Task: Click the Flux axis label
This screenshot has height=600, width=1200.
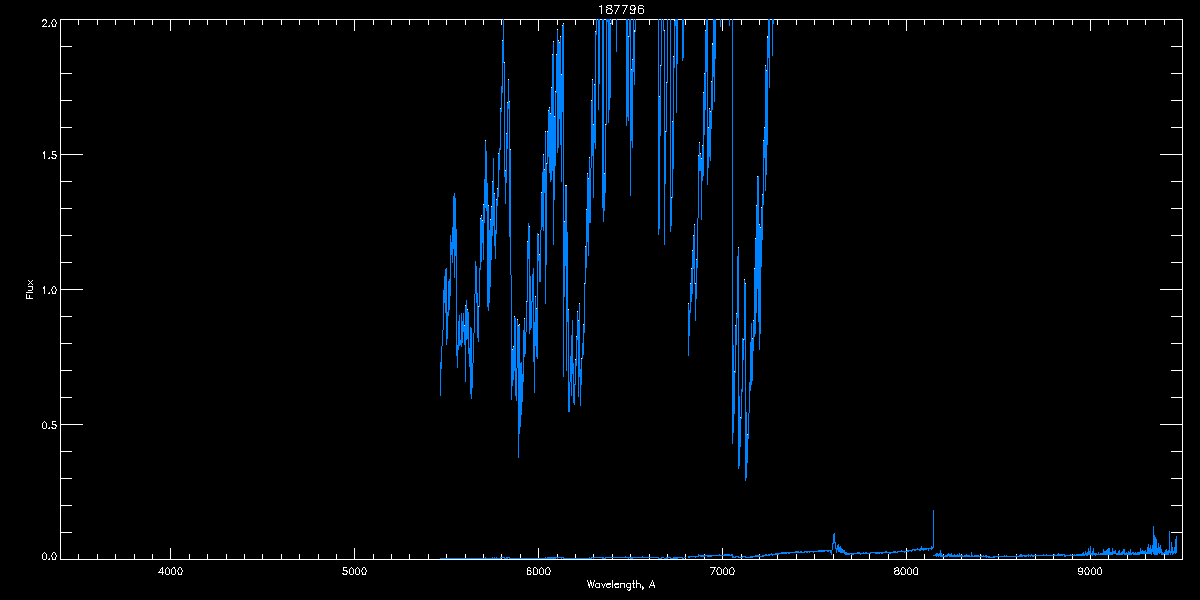Action: point(30,289)
